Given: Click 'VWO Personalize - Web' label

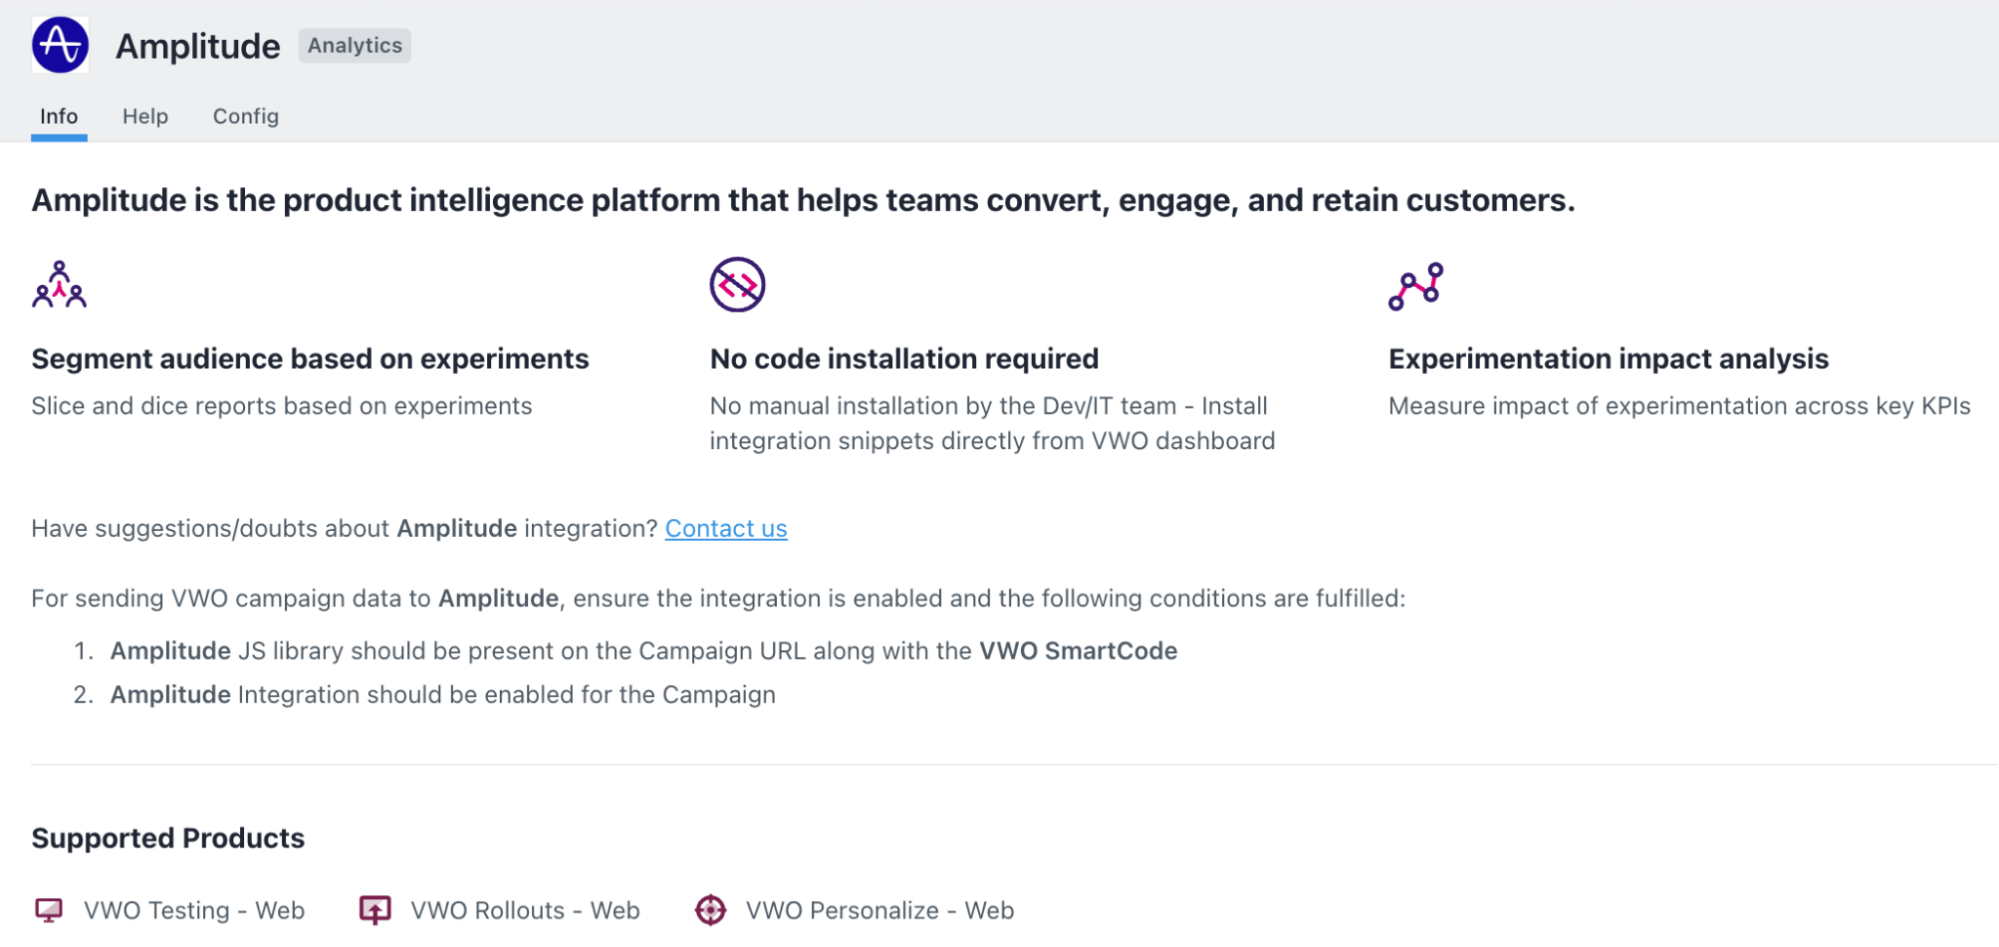Looking at the screenshot, I should coord(880,910).
